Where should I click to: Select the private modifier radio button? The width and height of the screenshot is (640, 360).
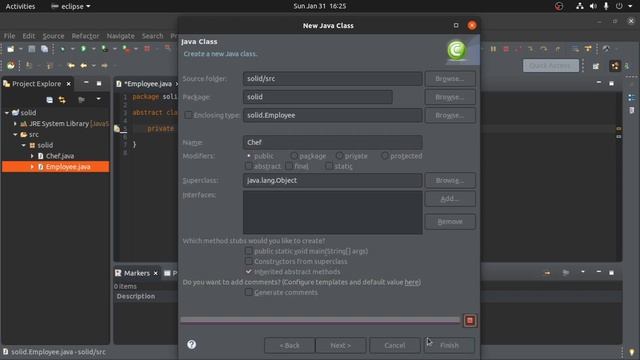point(339,156)
